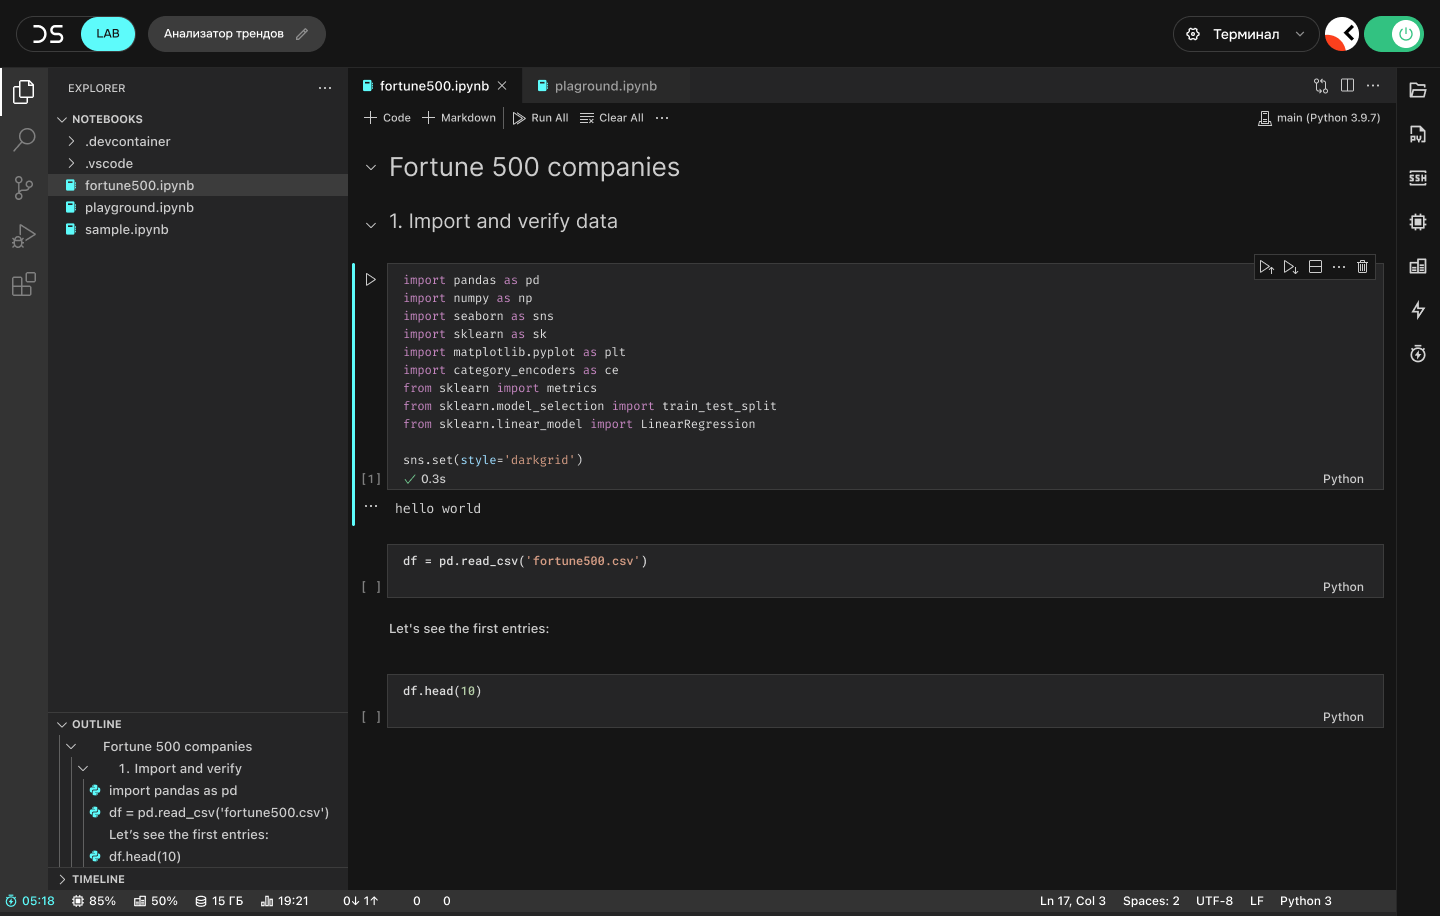The image size is (1440, 916).
Task: Open the Терминал dropdown
Action: coord(1246,34)
